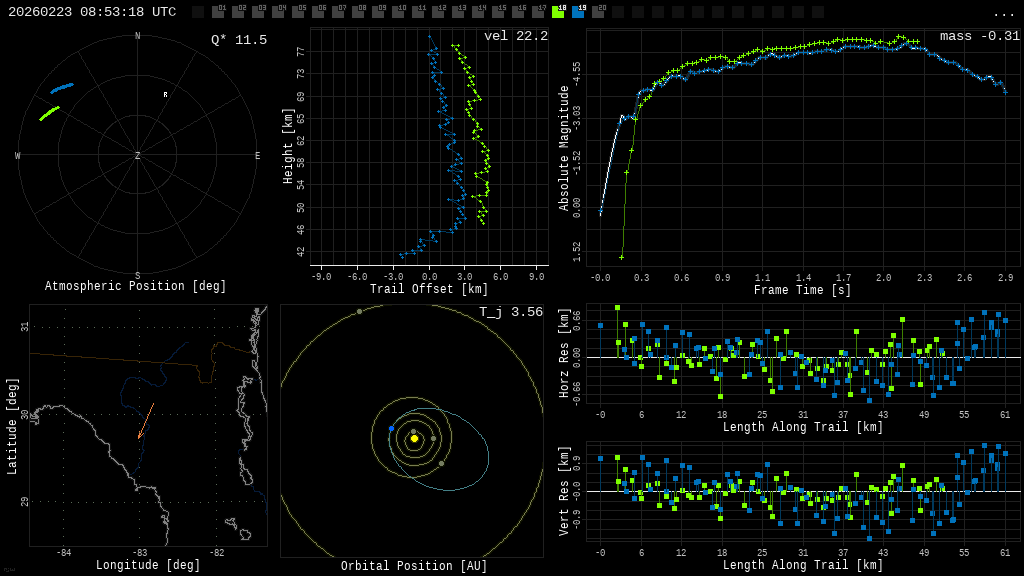Select the station 10 square in the top bar
This screenshot has height=576, width=1024.
[x=398, y=12]
